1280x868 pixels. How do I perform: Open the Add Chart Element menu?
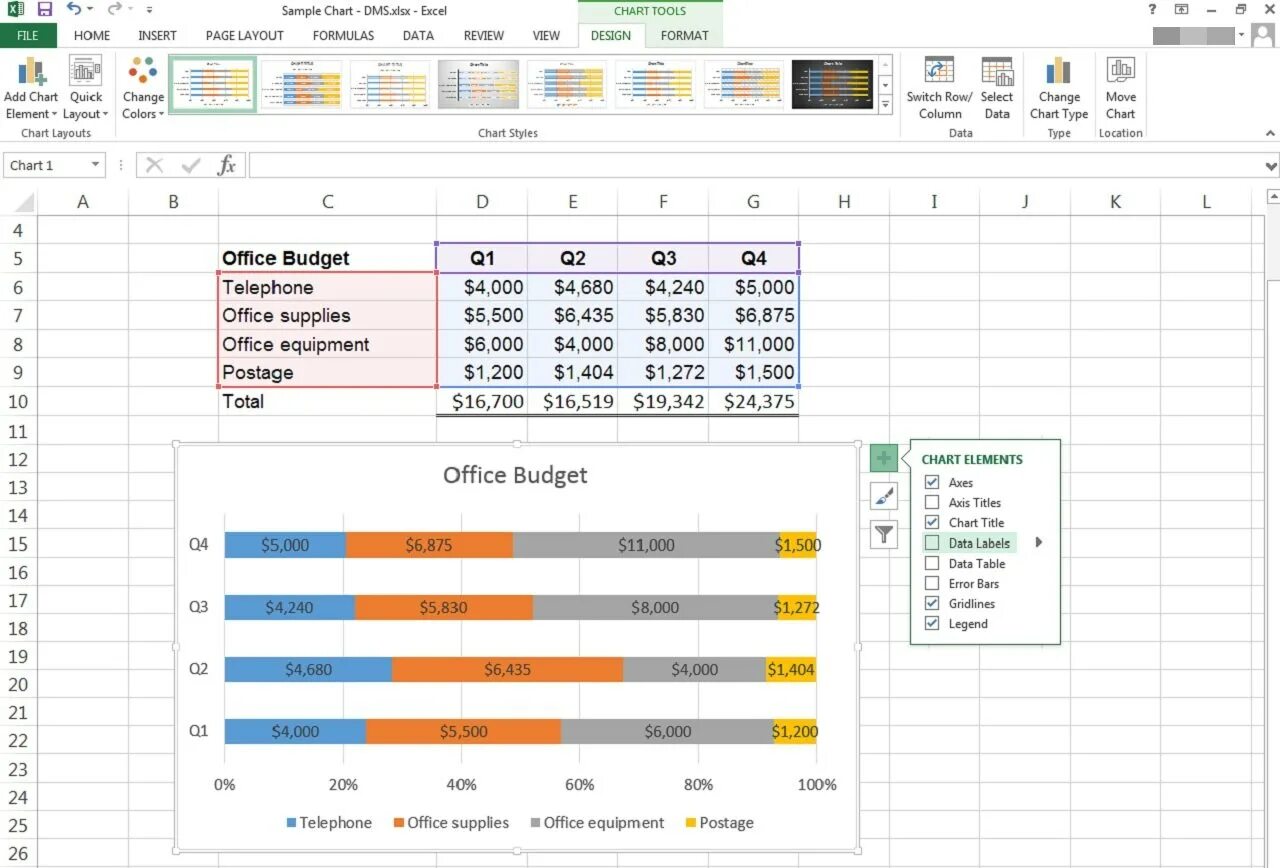click(31, 88)
